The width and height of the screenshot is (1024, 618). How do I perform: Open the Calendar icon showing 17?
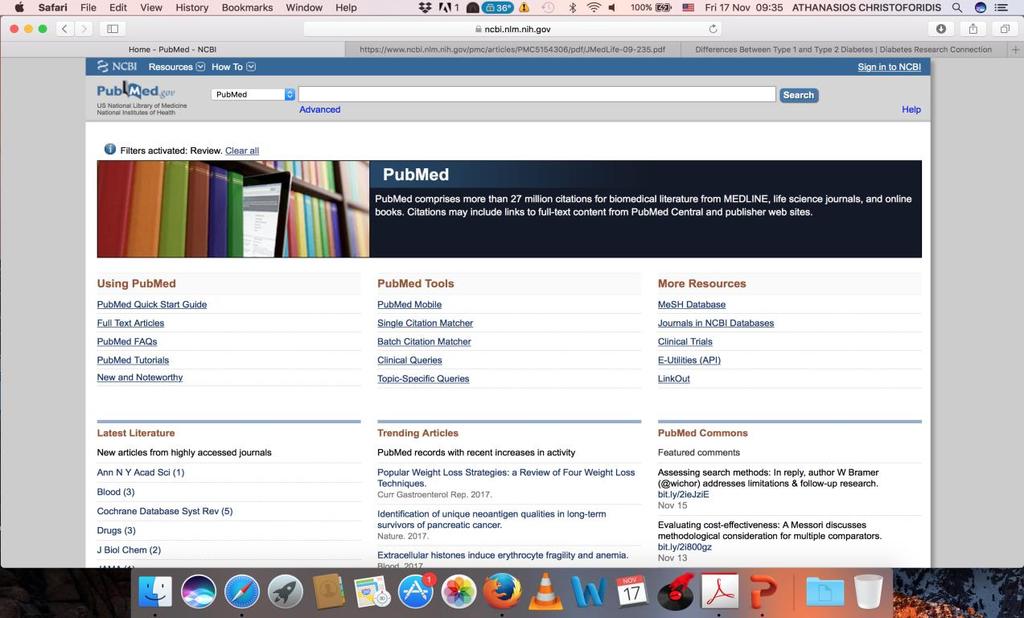click(x=632, y=592)
